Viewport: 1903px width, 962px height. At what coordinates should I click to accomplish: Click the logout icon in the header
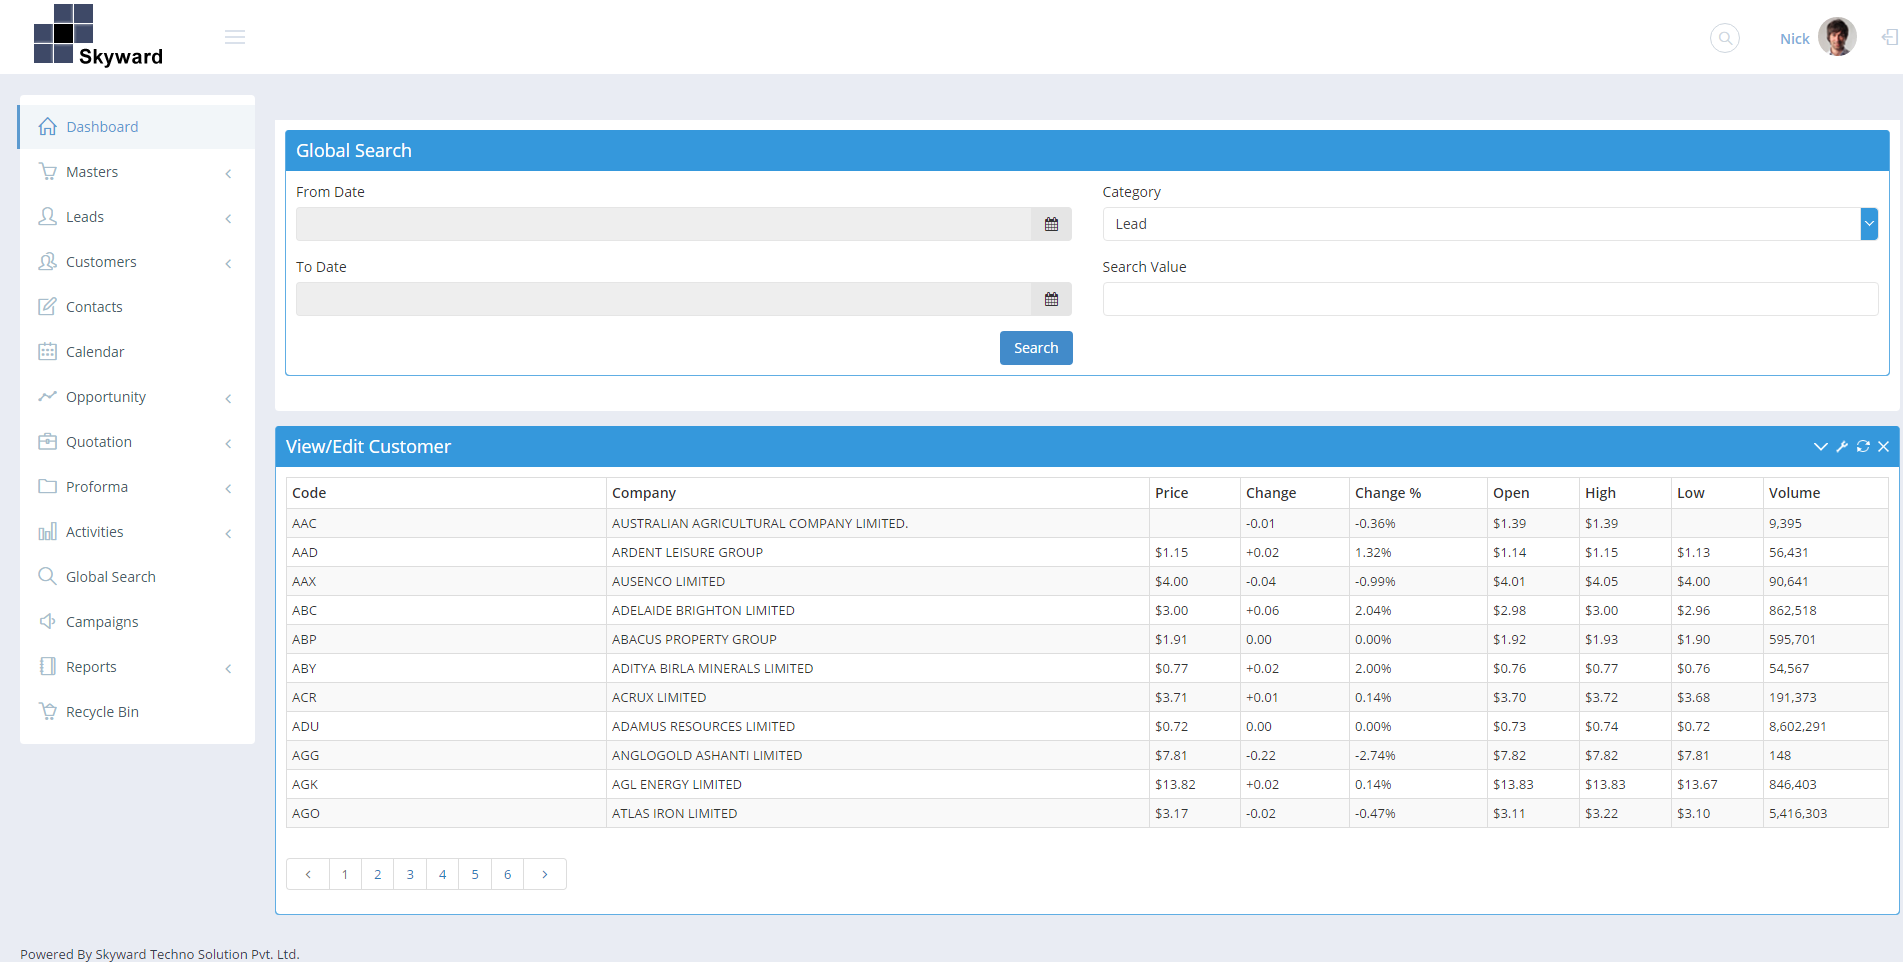(1888, 37)
